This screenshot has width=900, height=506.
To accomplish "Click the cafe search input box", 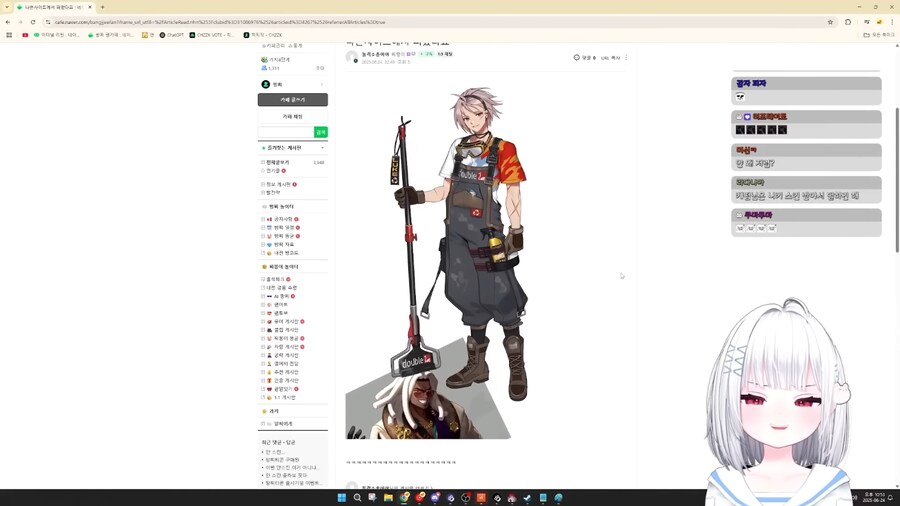I will (x=286, y=132).
